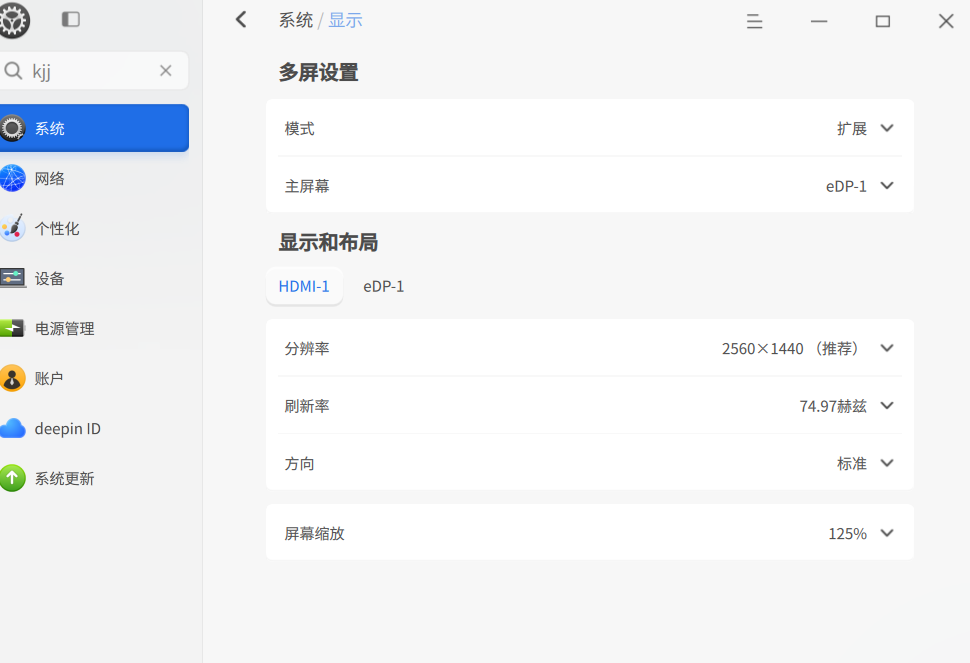970x663 pixels.
Task: Open the hamburger main menu
Action: pyautogui.click(x=754, y=21)
